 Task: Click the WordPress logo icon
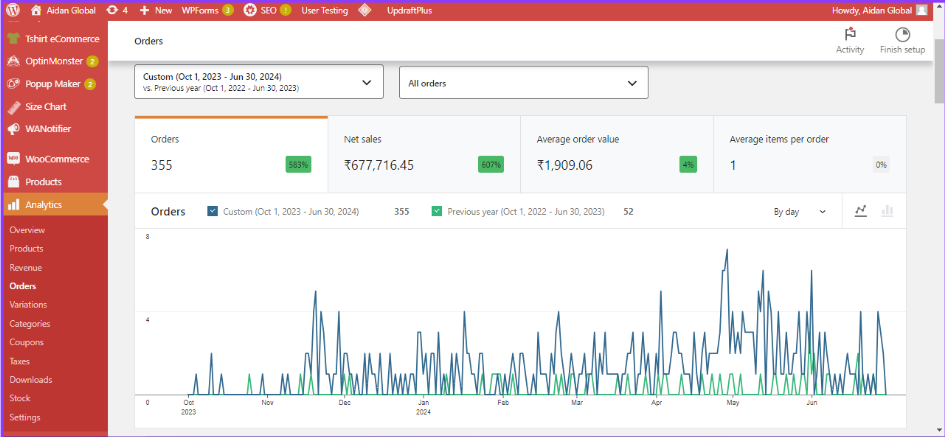coord(13,10)
